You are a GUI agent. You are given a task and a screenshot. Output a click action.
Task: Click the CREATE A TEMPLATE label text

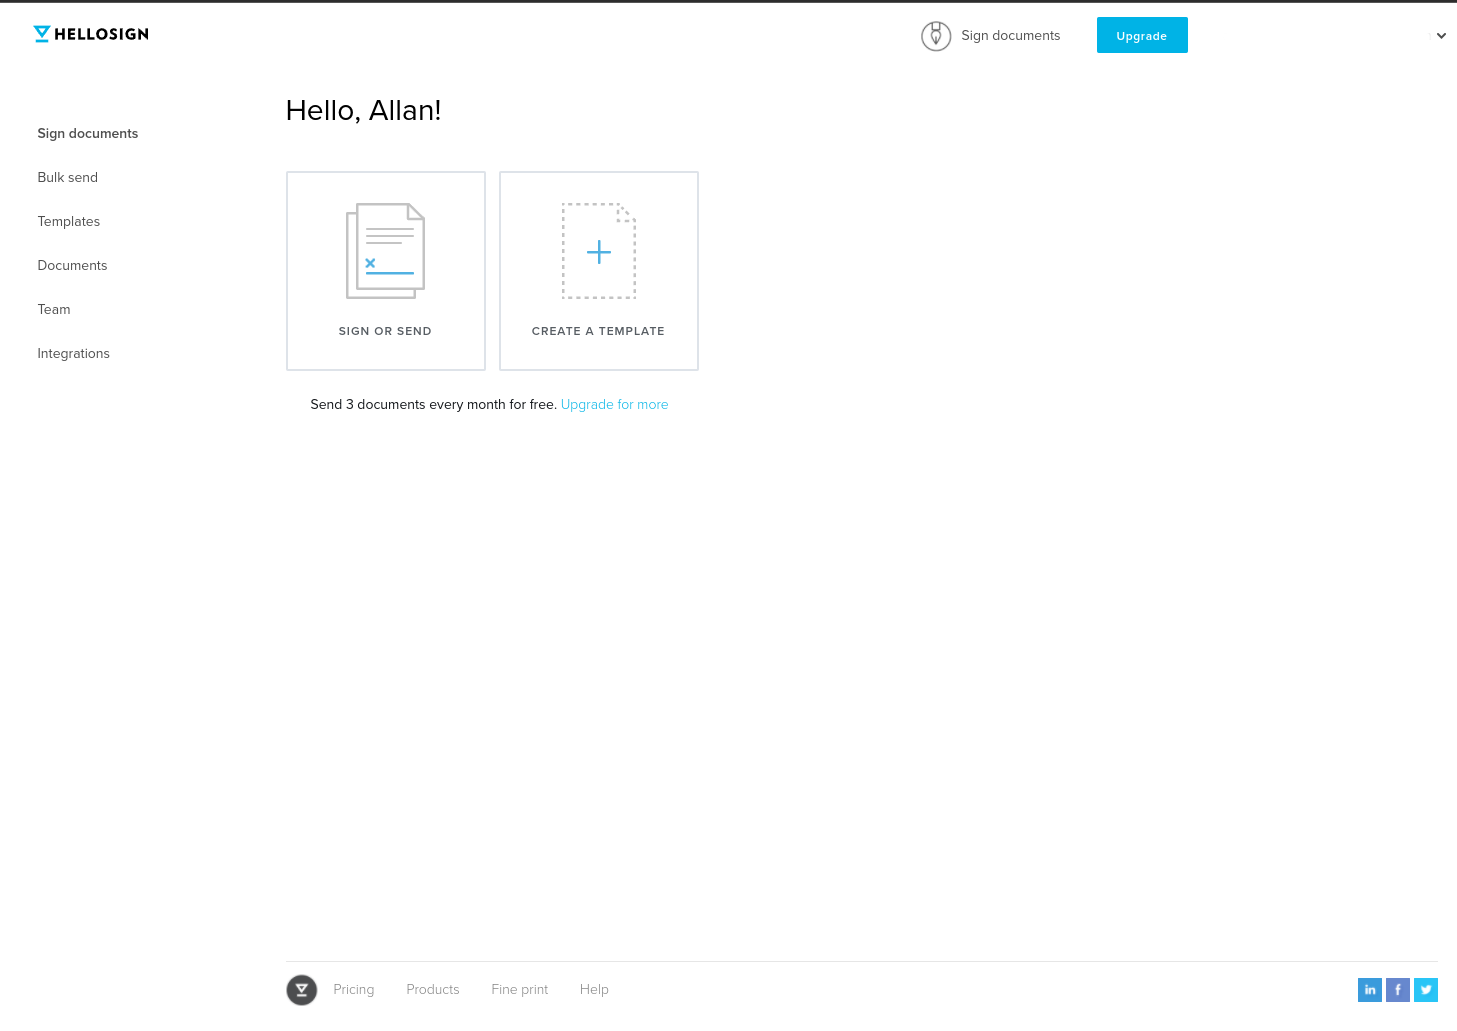pyautogui.click(x=598, y=331)
